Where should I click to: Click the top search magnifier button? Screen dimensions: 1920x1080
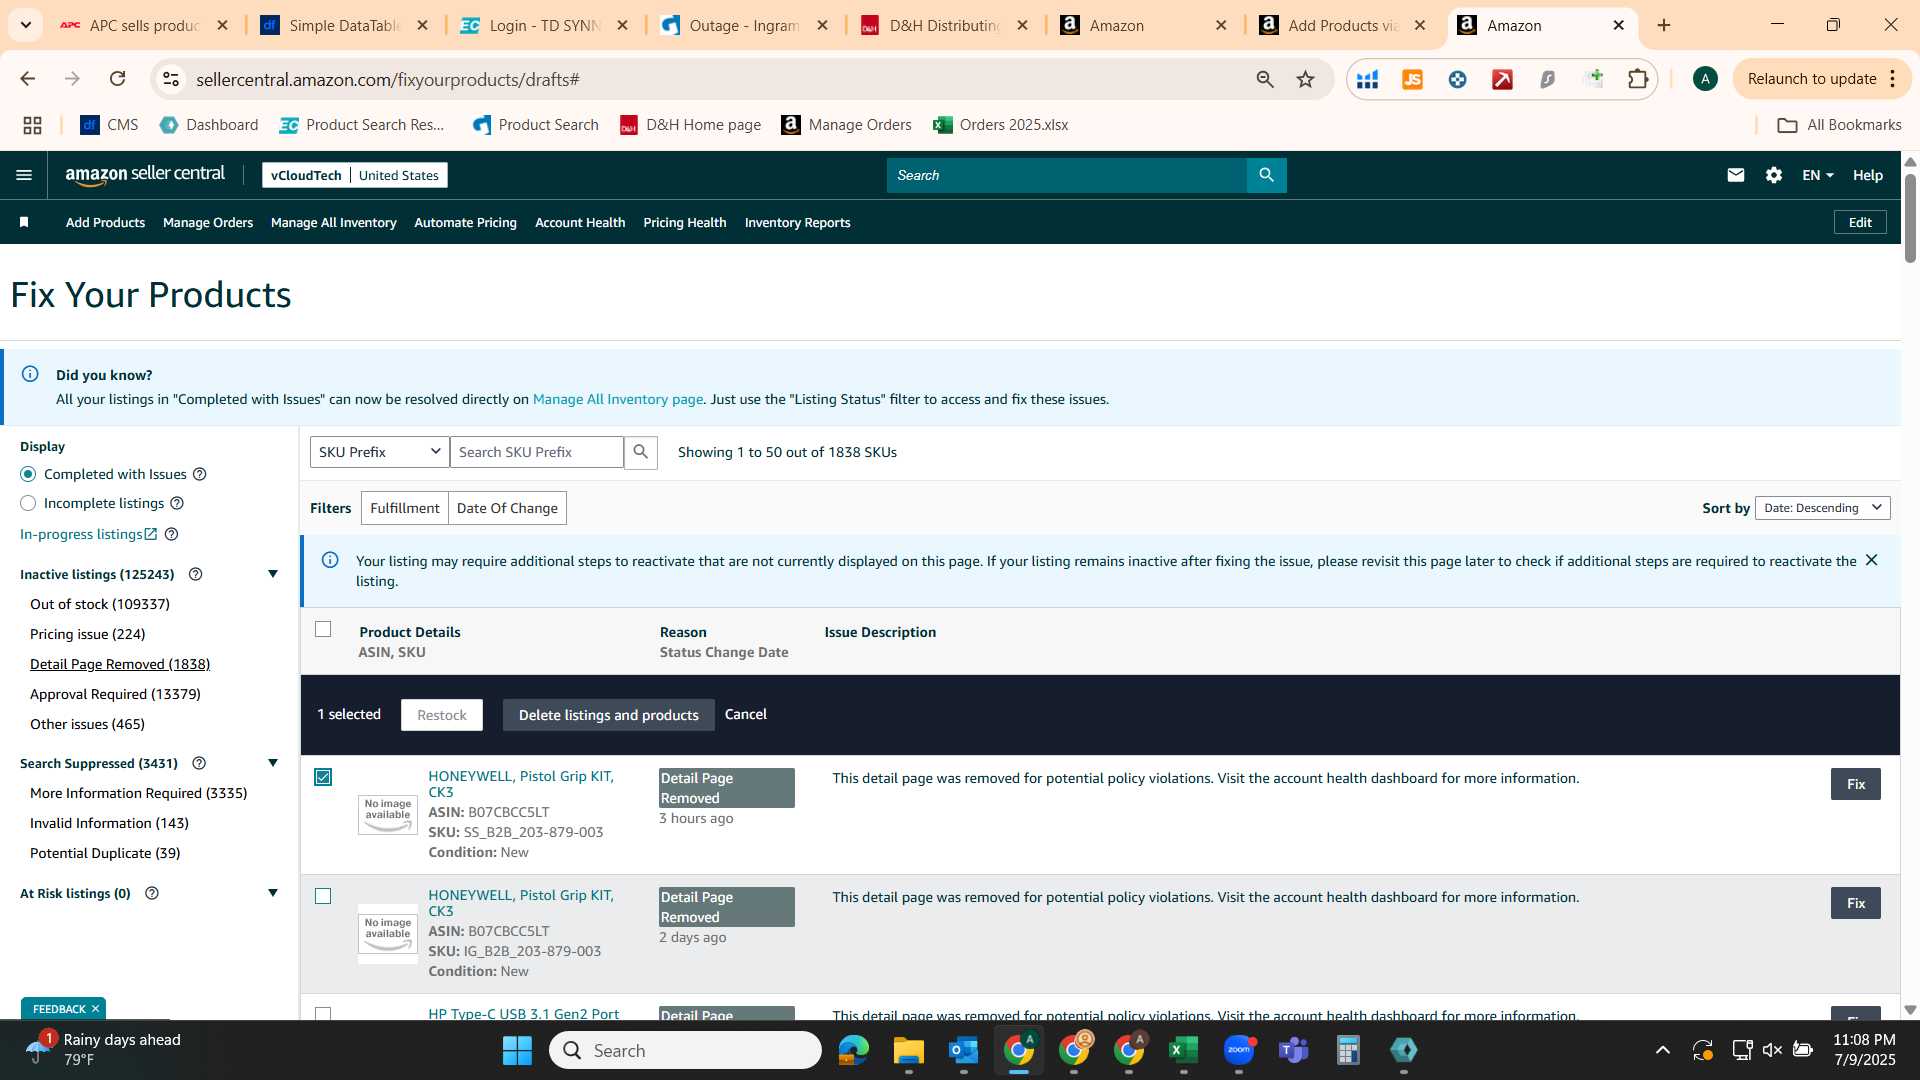[x=1266, y=175]
